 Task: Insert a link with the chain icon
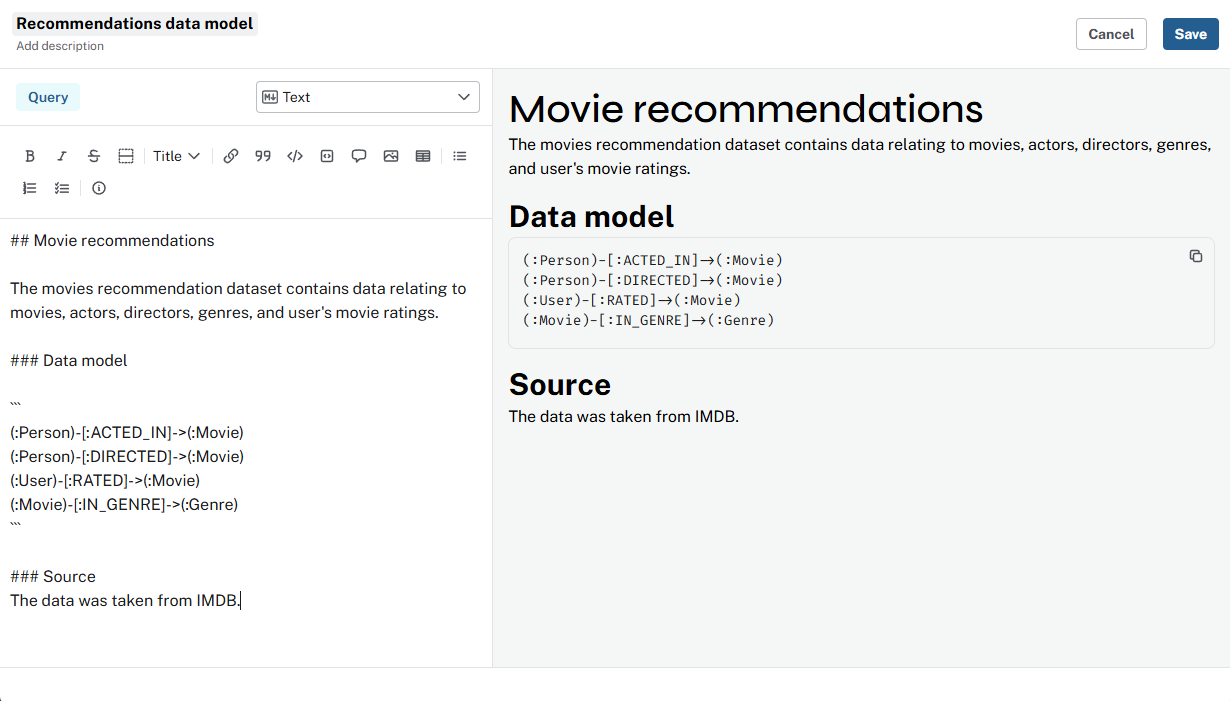point(231,156)
